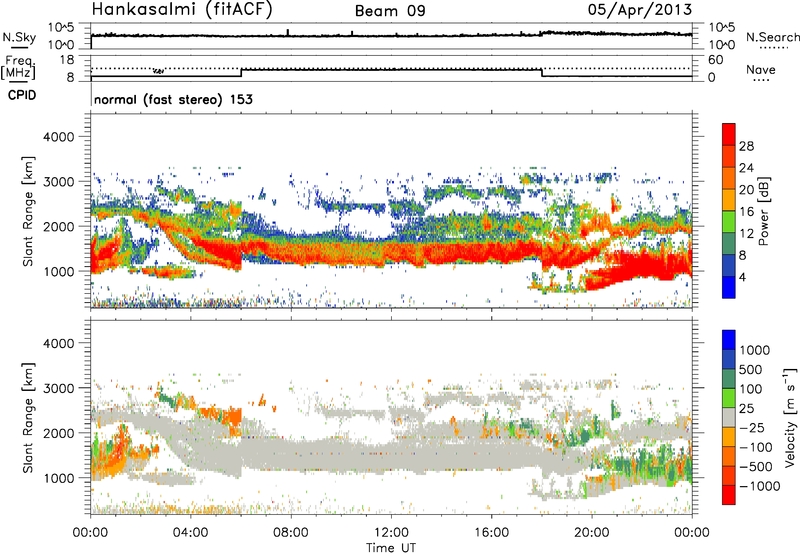800x554 pixels.
Task: Click the light green 12–16 dB Power swatch
Action: click(x=729, y=222)
